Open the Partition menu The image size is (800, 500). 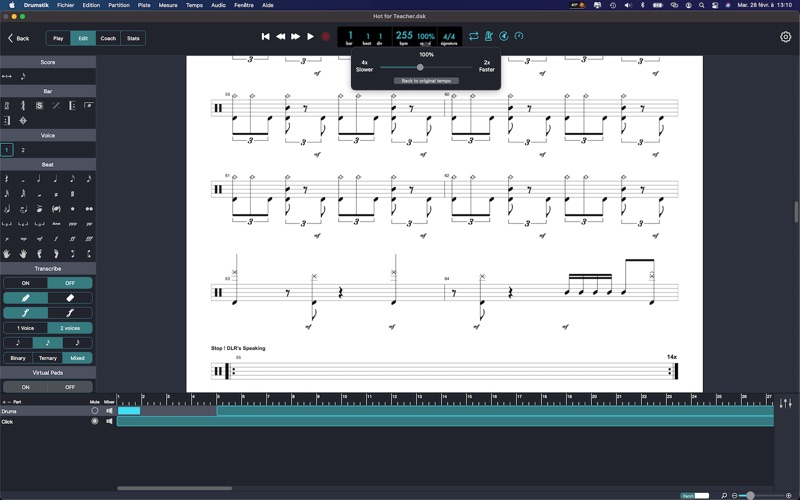pyautogui.click(x=119, y=5)
